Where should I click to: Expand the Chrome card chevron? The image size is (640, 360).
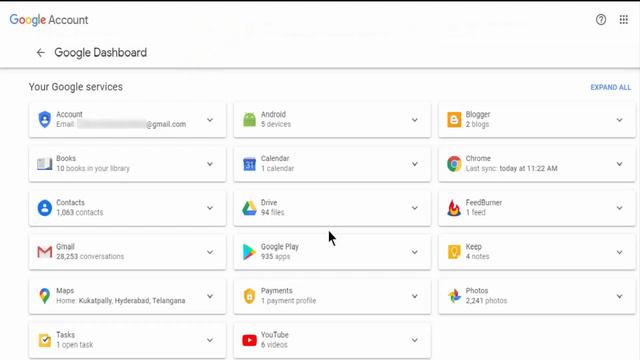(620, 164)
